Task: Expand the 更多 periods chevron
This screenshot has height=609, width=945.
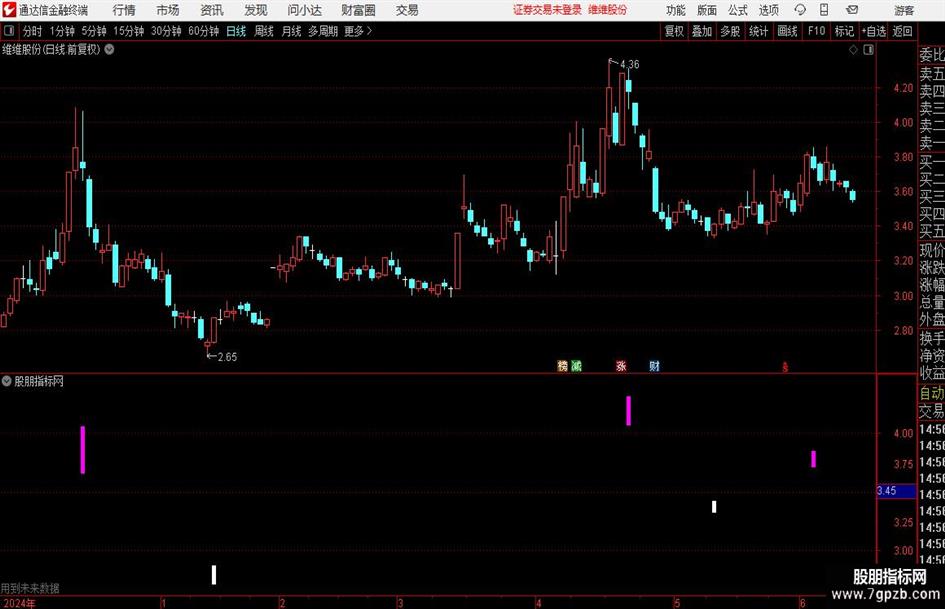Action: [369, 31]
